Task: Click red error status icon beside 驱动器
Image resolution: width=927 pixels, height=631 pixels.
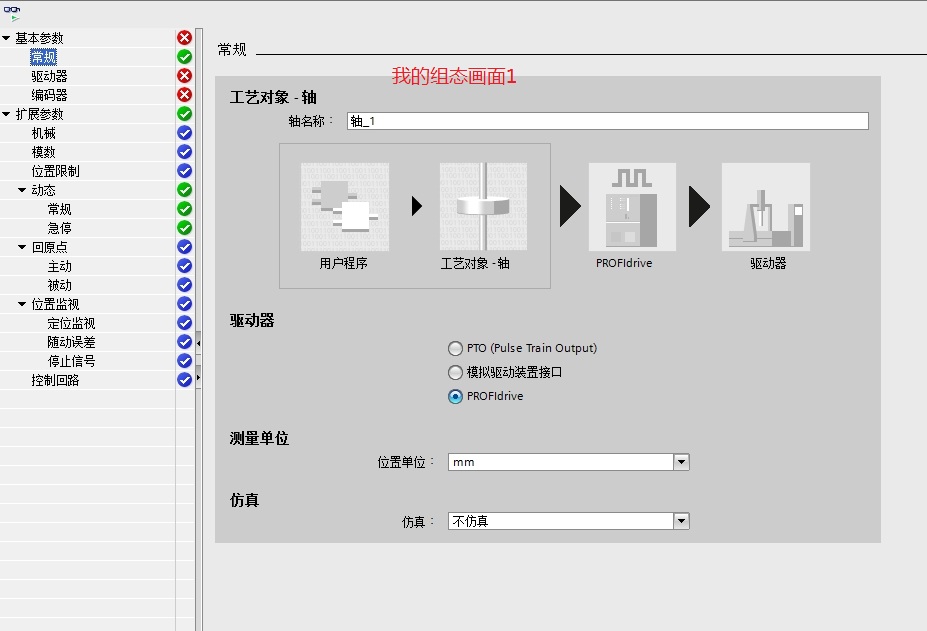Action: pos(184,76)
